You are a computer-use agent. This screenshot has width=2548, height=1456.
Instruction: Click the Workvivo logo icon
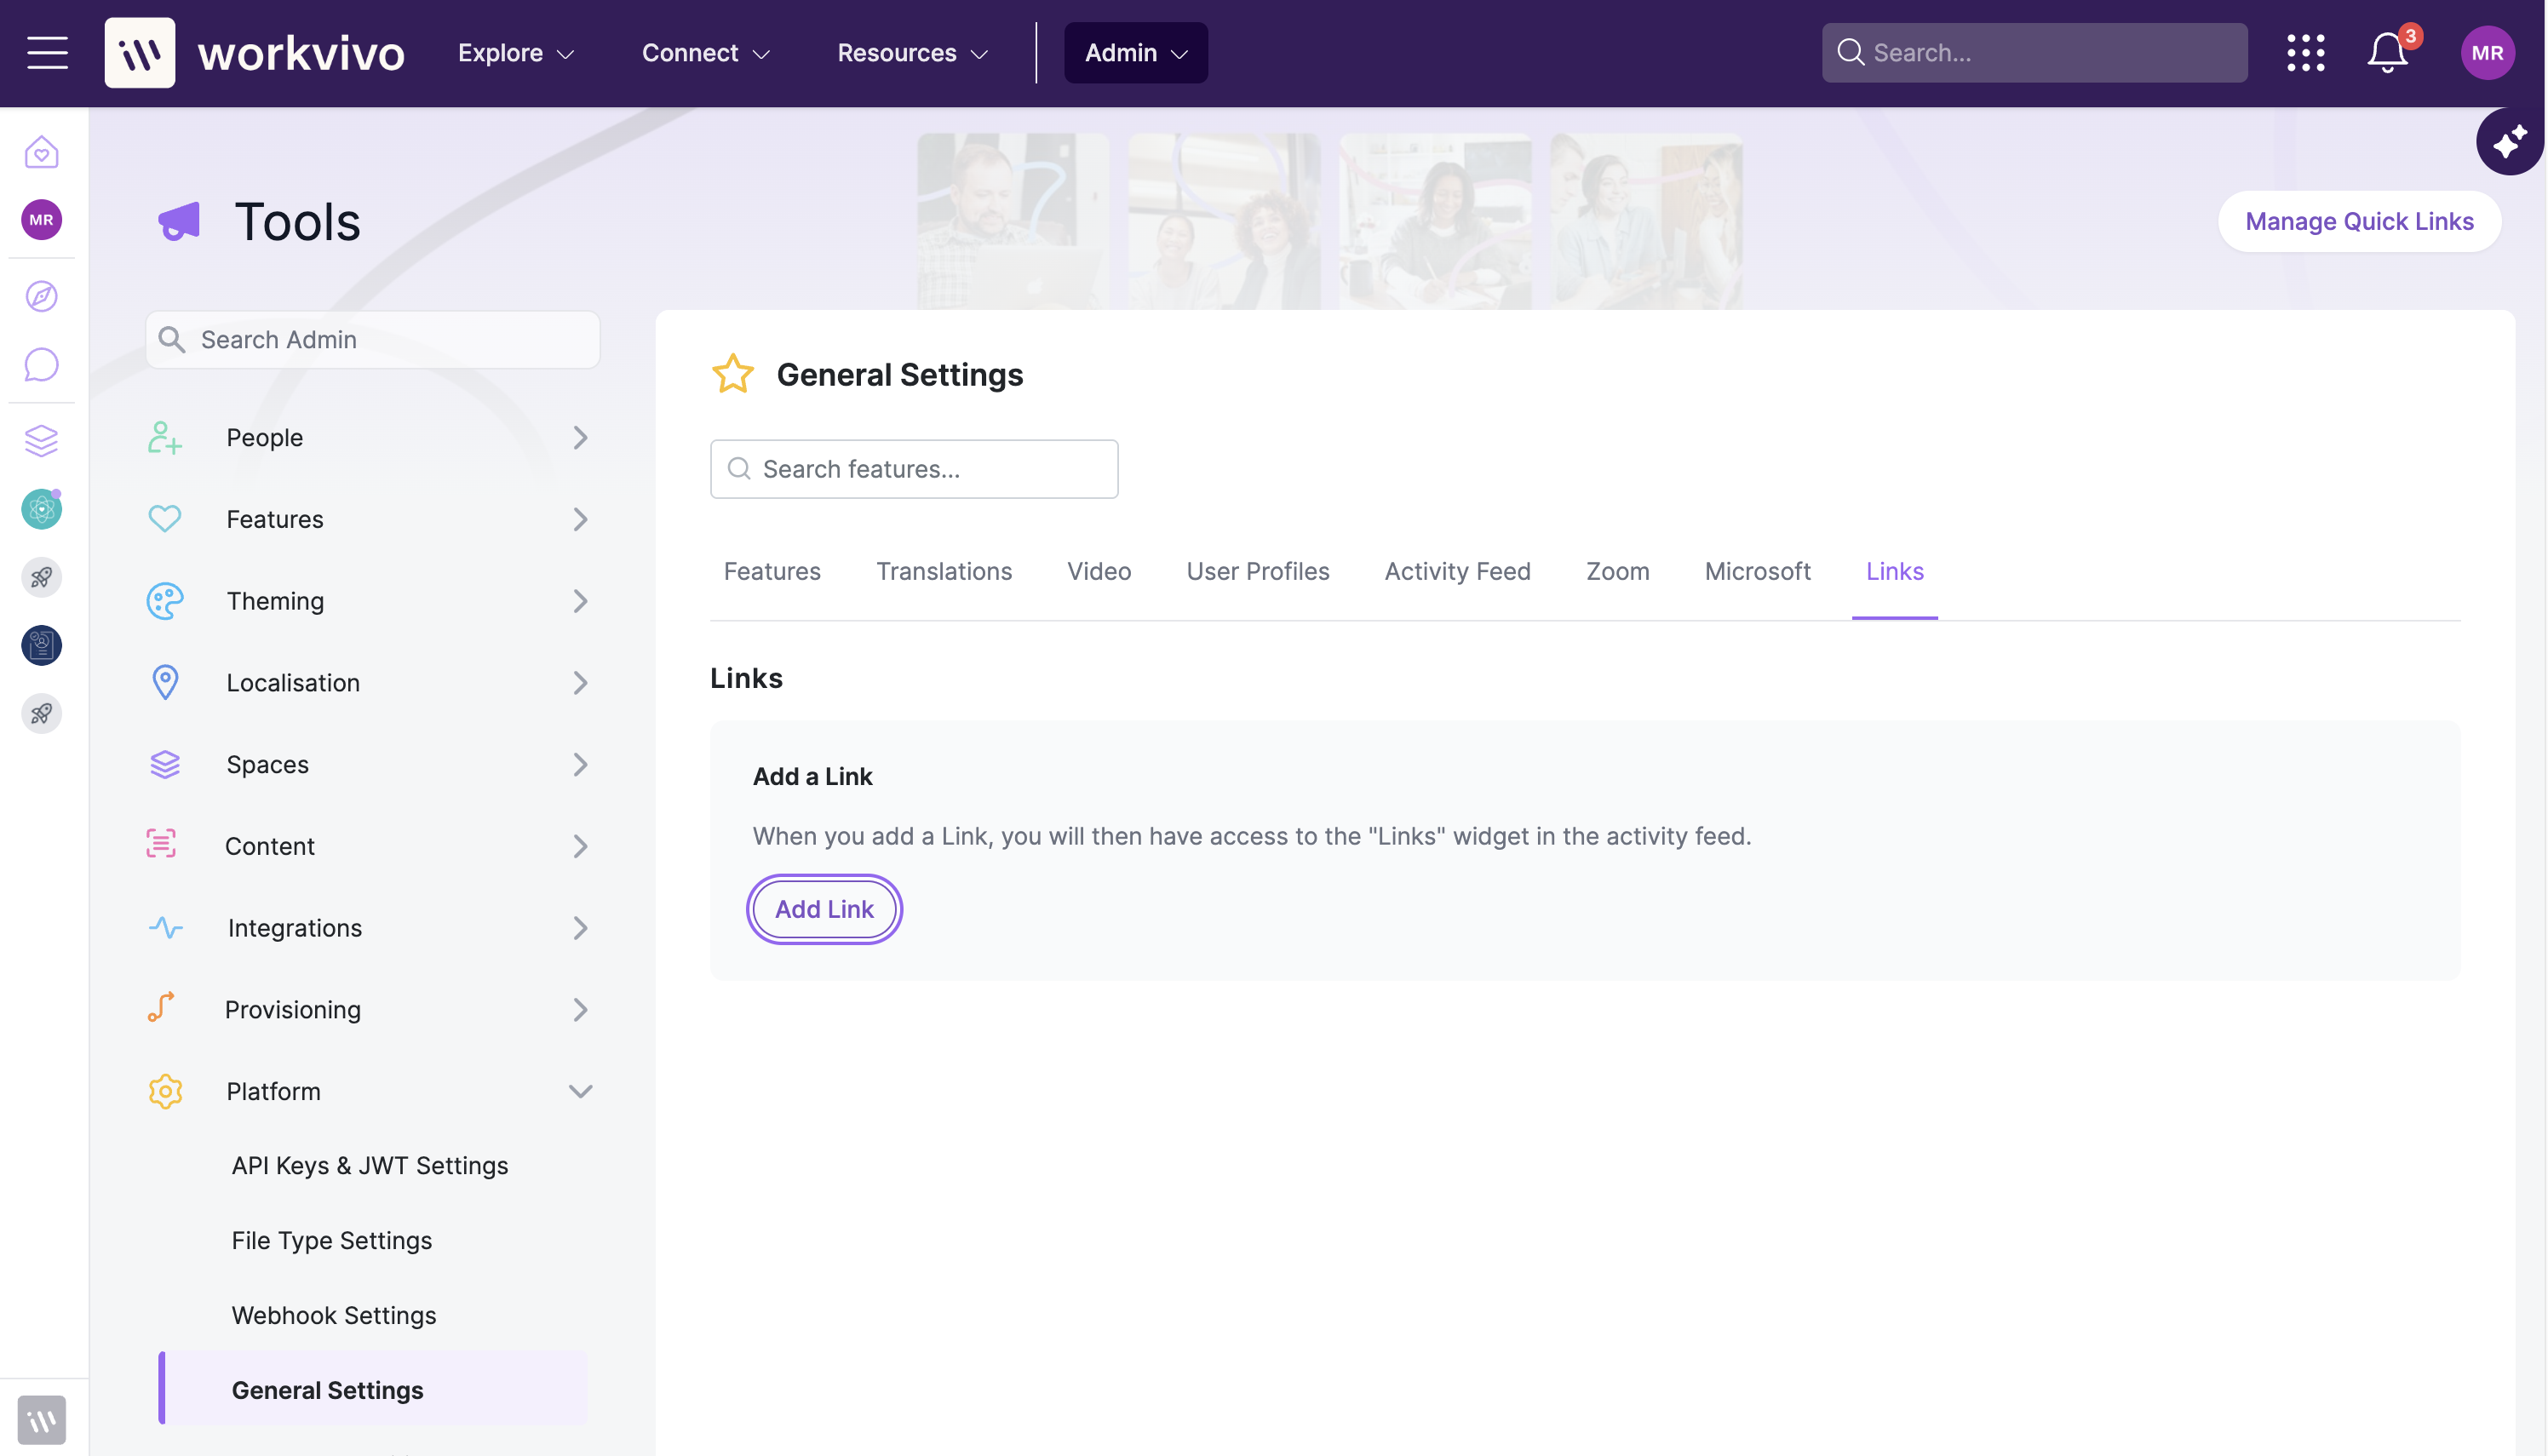[x=140, y=53]
